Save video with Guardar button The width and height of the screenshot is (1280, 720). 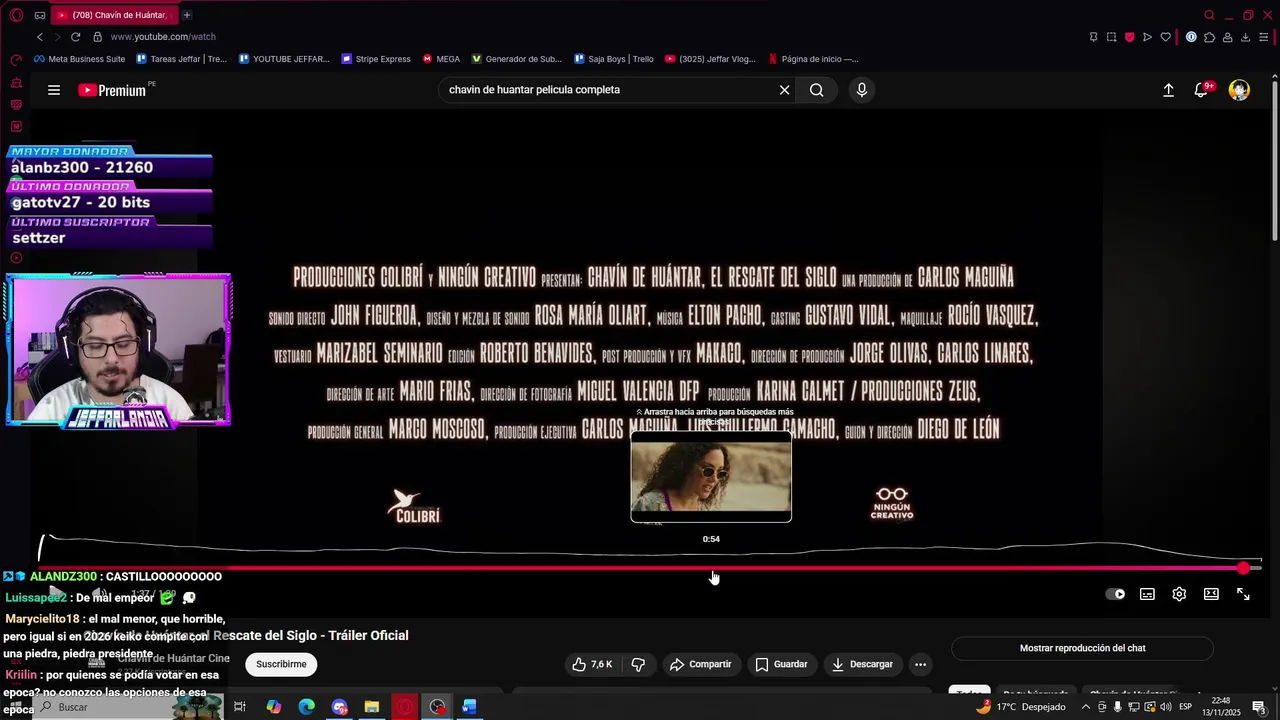781,664
